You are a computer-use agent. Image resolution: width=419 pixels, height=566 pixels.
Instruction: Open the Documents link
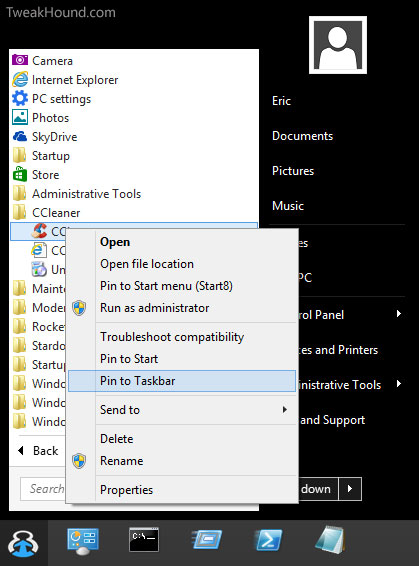click(x=302, y=136)
